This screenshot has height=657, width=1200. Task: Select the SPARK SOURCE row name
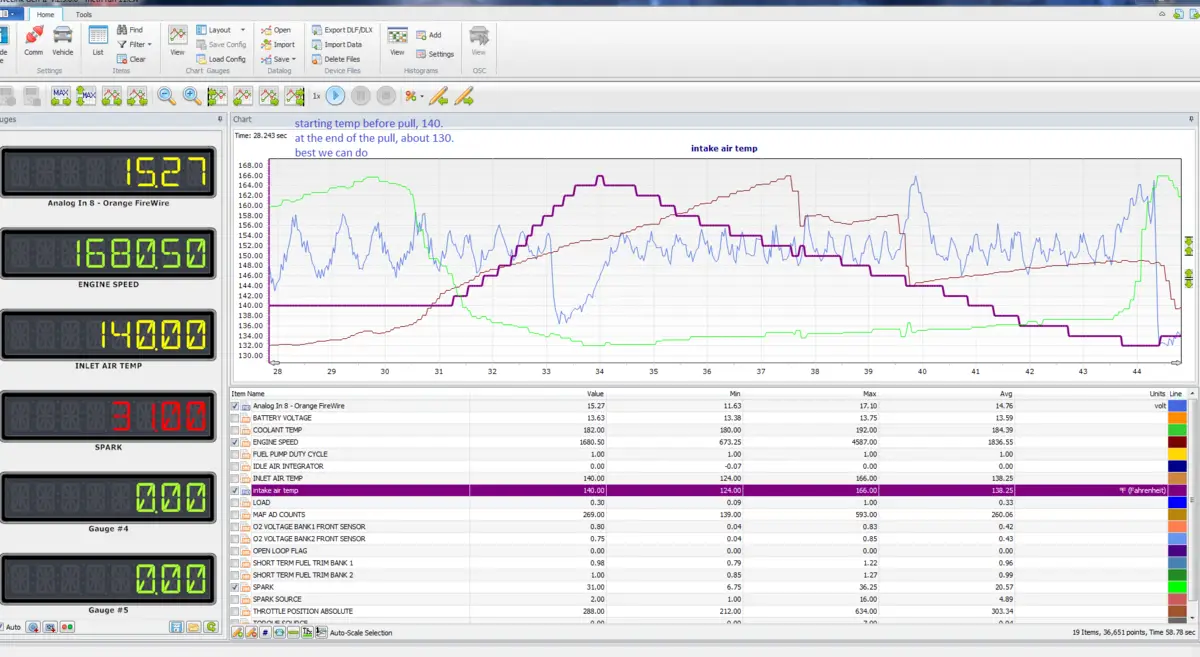[277, 600]
